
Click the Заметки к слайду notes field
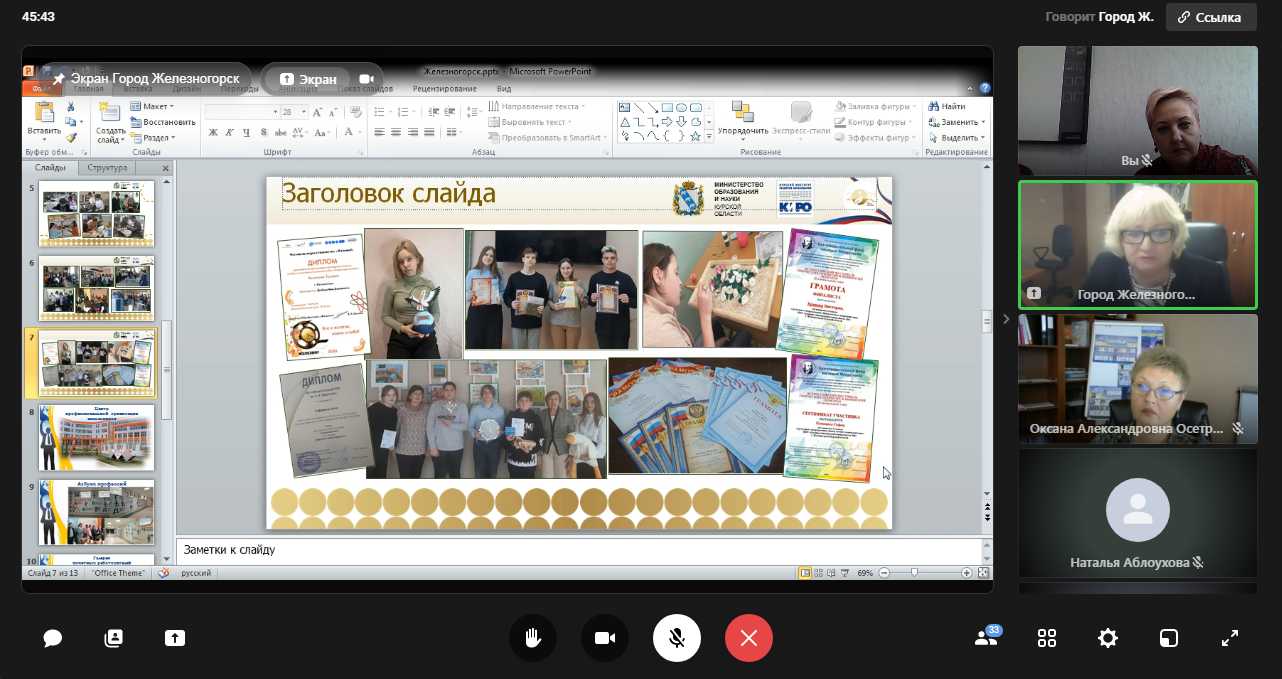(x=578, y=550)
